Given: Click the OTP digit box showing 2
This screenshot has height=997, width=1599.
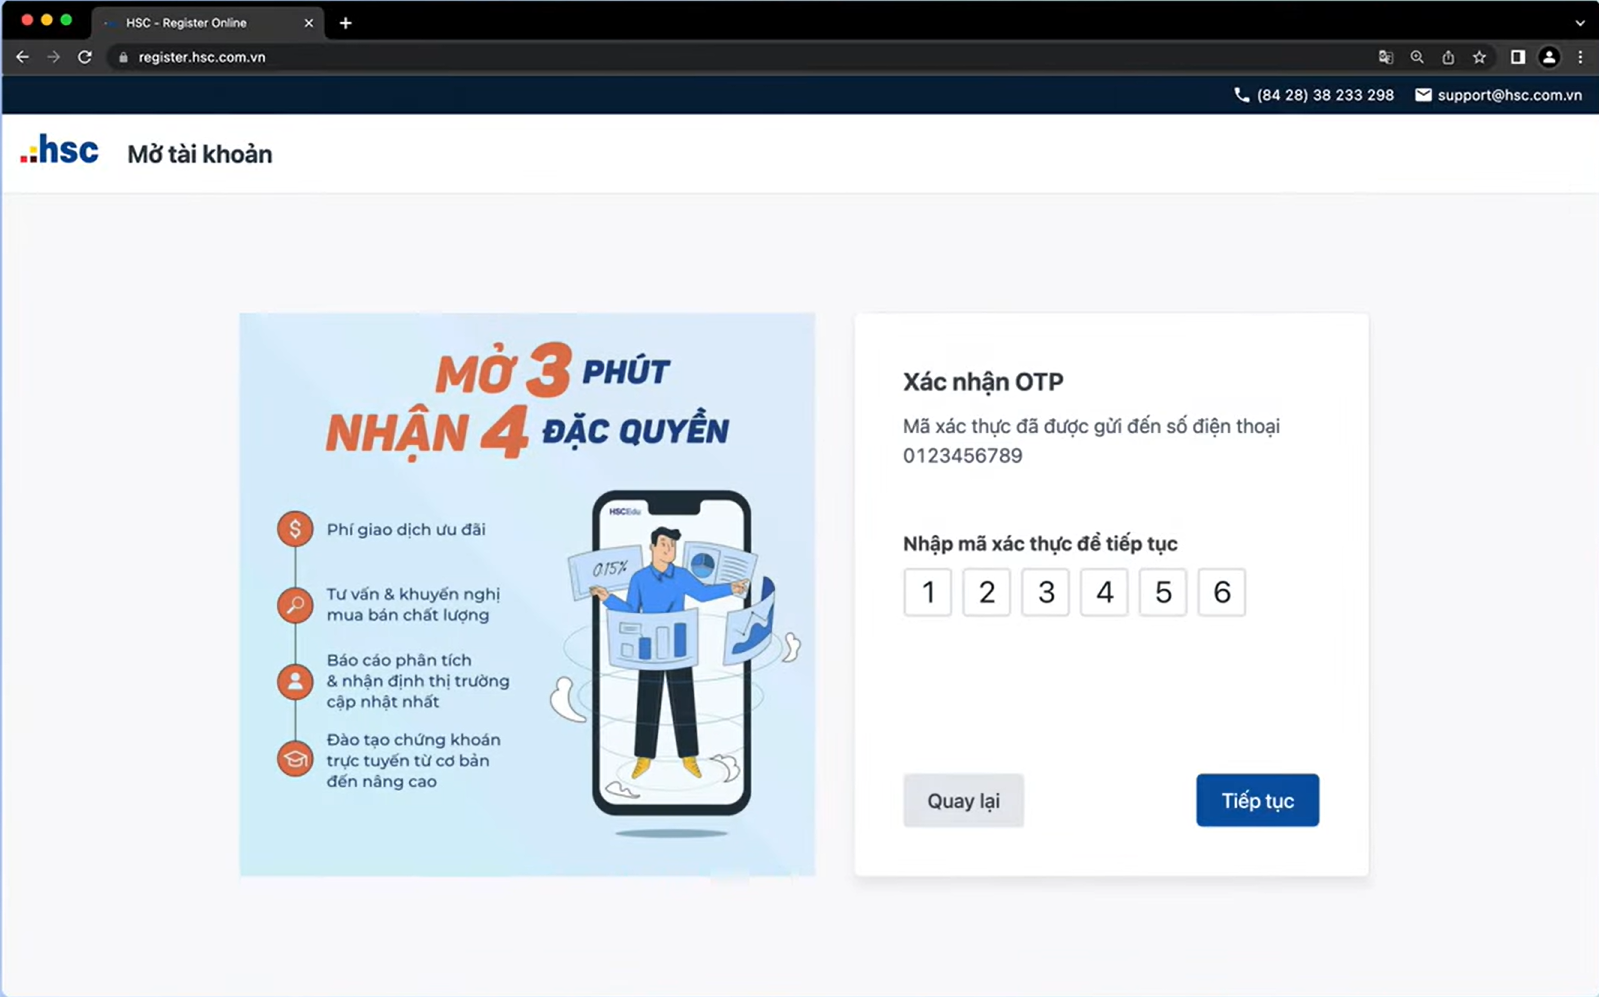Looking at the screenshot, I should tap(987, 592).
